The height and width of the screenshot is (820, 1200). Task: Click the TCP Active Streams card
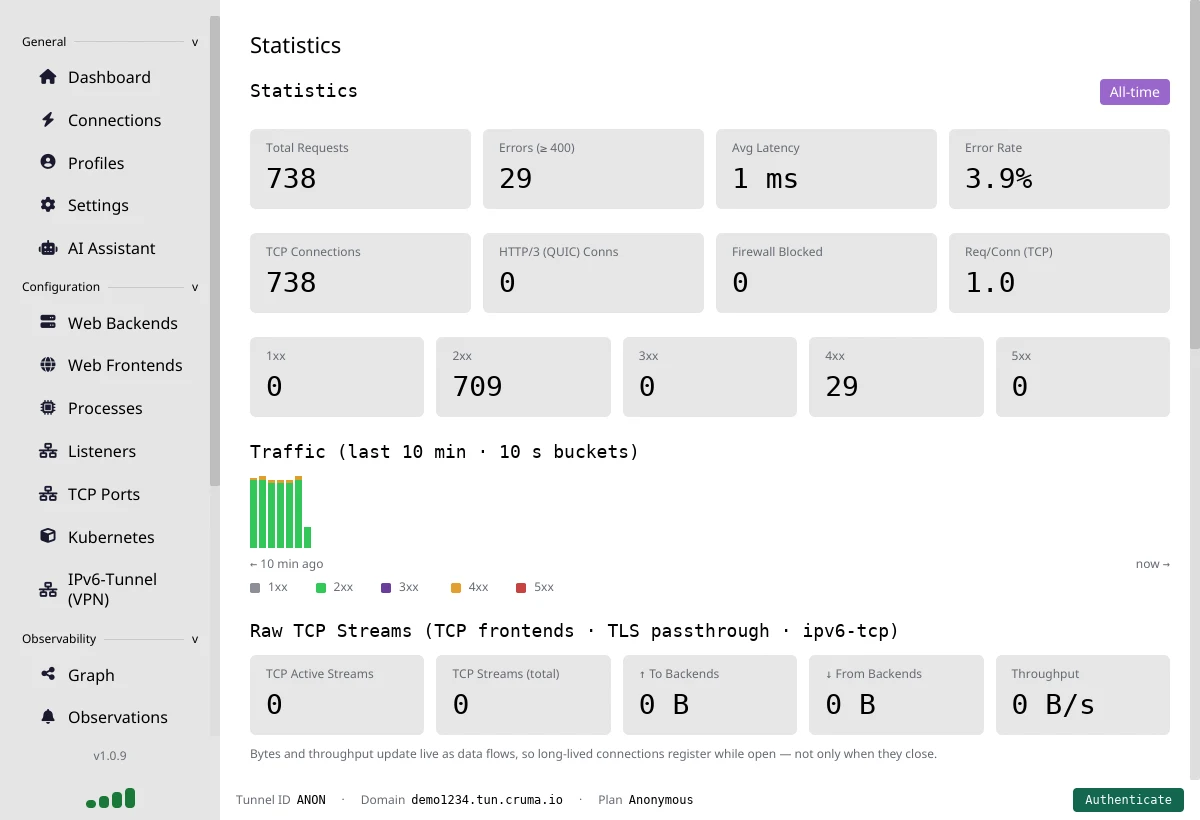tap(337, 695)
